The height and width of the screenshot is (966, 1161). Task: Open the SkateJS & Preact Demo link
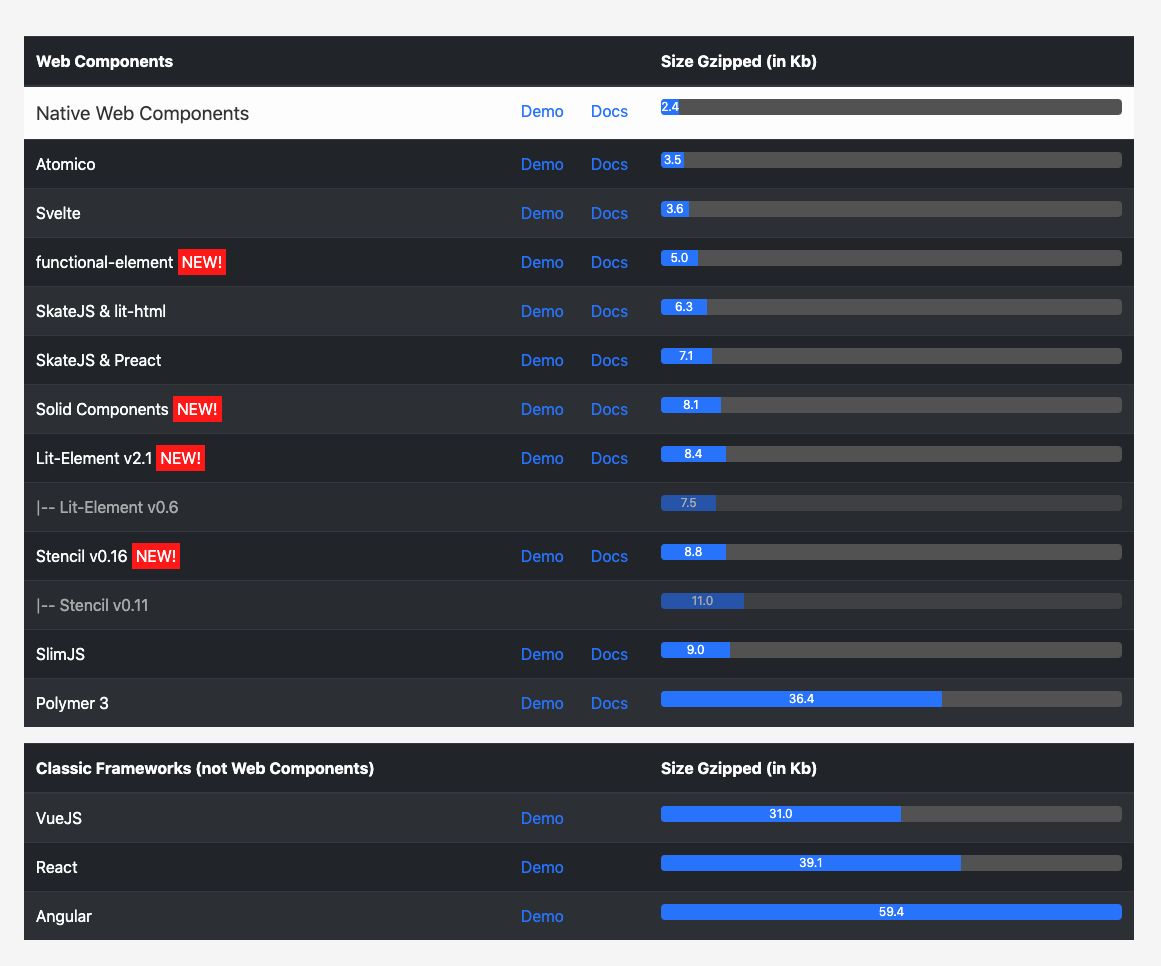pyautogui.click(x=542, y=360)
